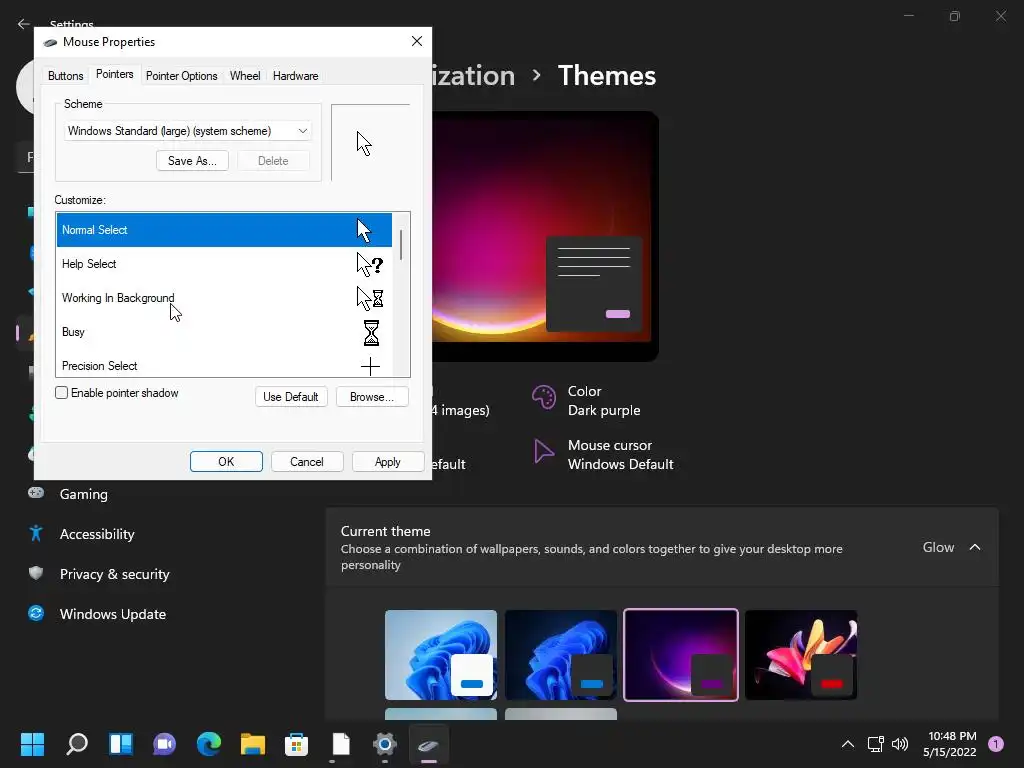Click the Use Default button
This screenshot has width=1024, height=768.
(291, 396)
